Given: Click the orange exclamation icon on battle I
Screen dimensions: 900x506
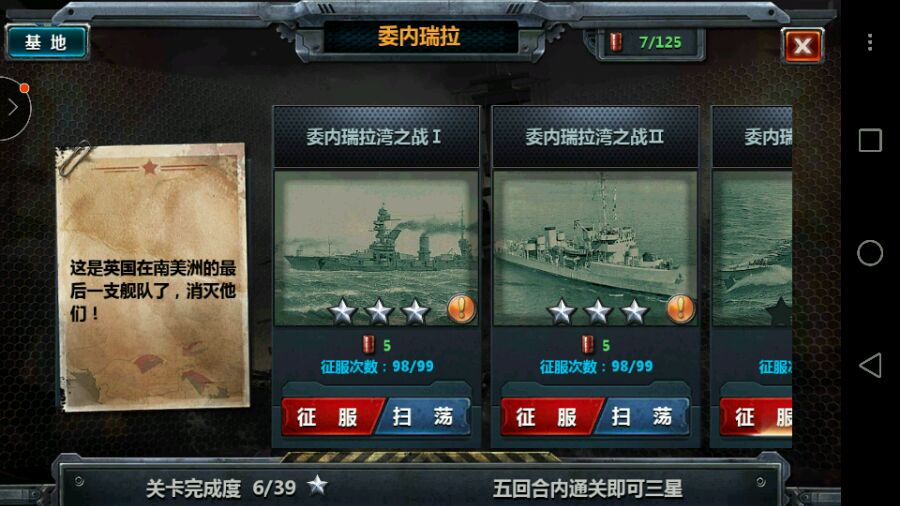Looking at the screenshot, I should point(461,309).
